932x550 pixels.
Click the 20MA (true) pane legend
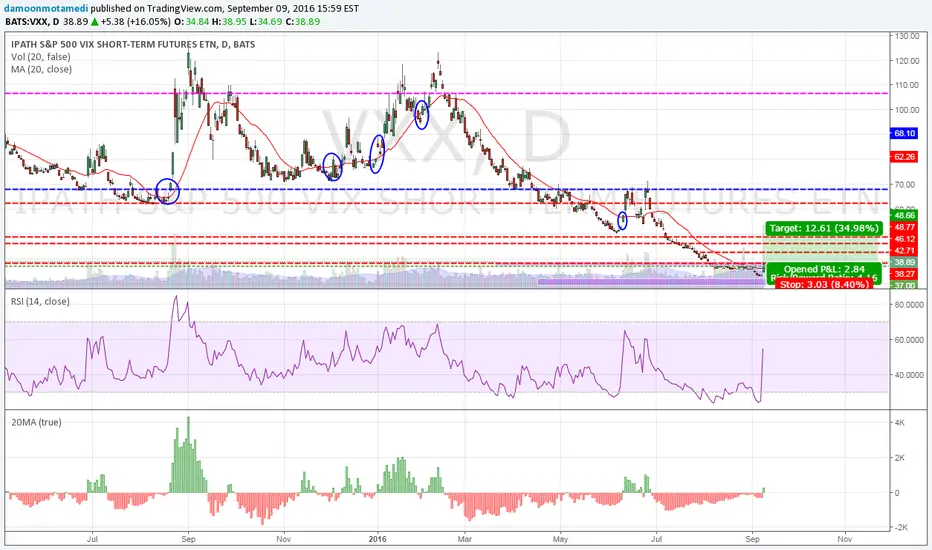point(36,422)
